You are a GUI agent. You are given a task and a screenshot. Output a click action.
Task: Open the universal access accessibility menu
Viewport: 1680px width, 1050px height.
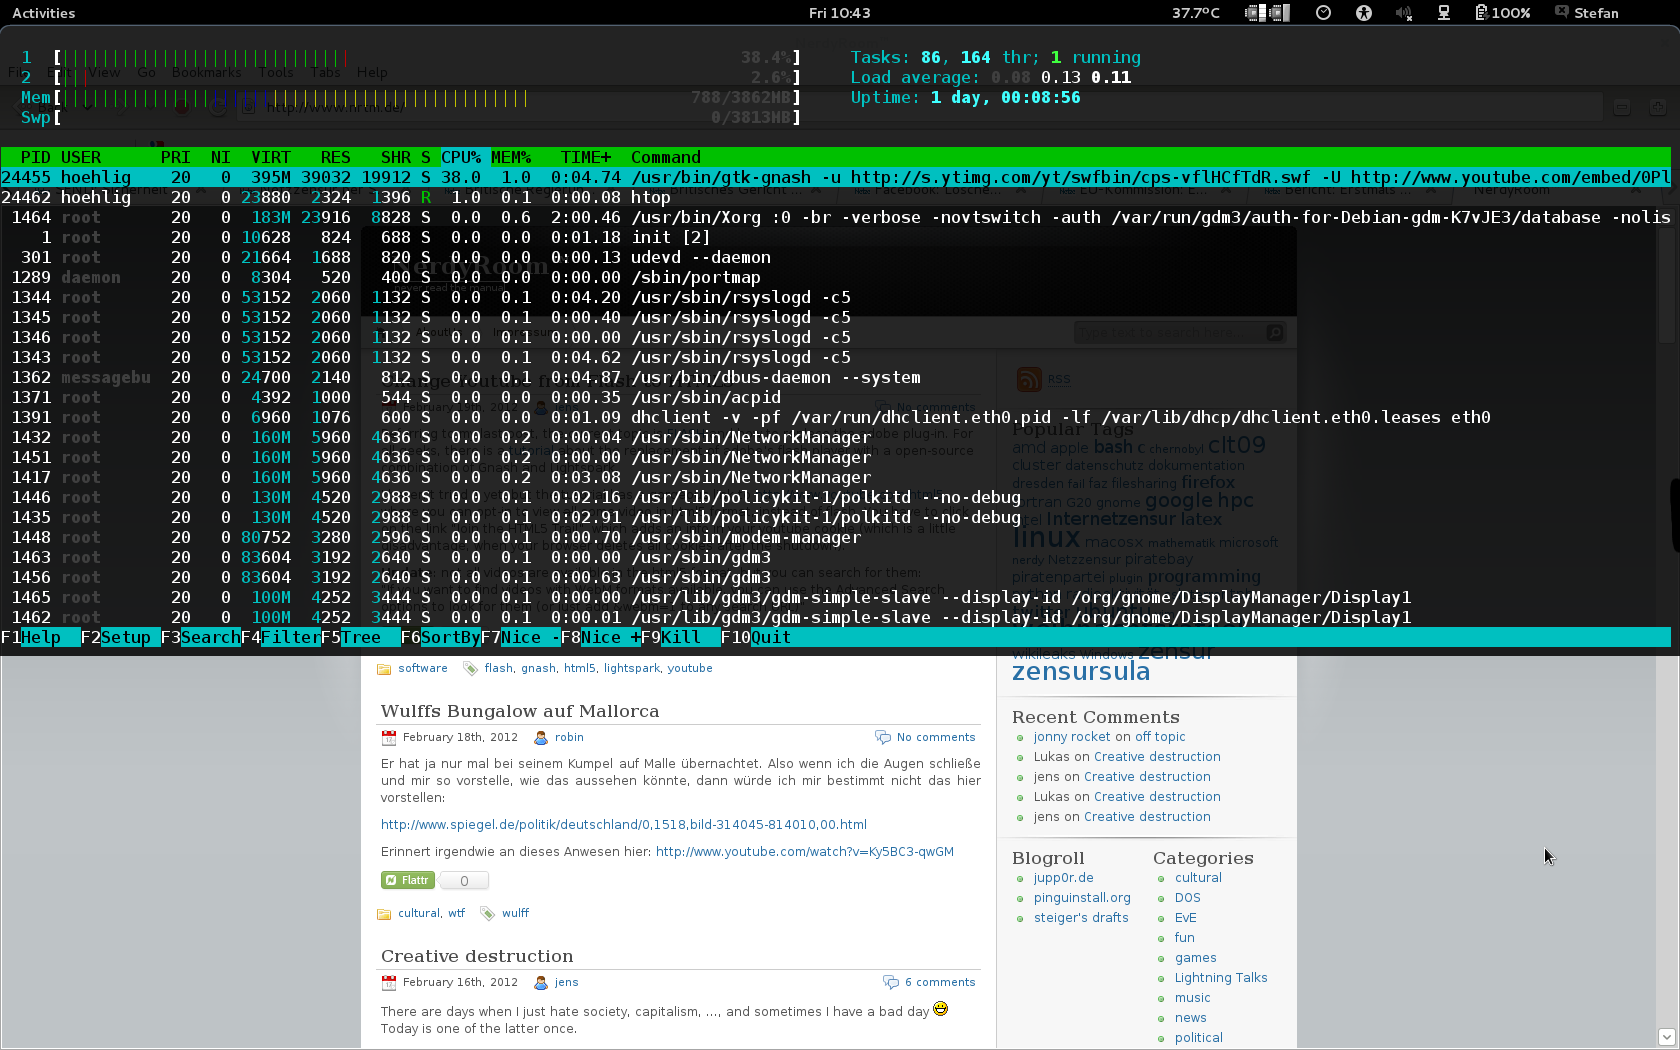click(1364, 13)
